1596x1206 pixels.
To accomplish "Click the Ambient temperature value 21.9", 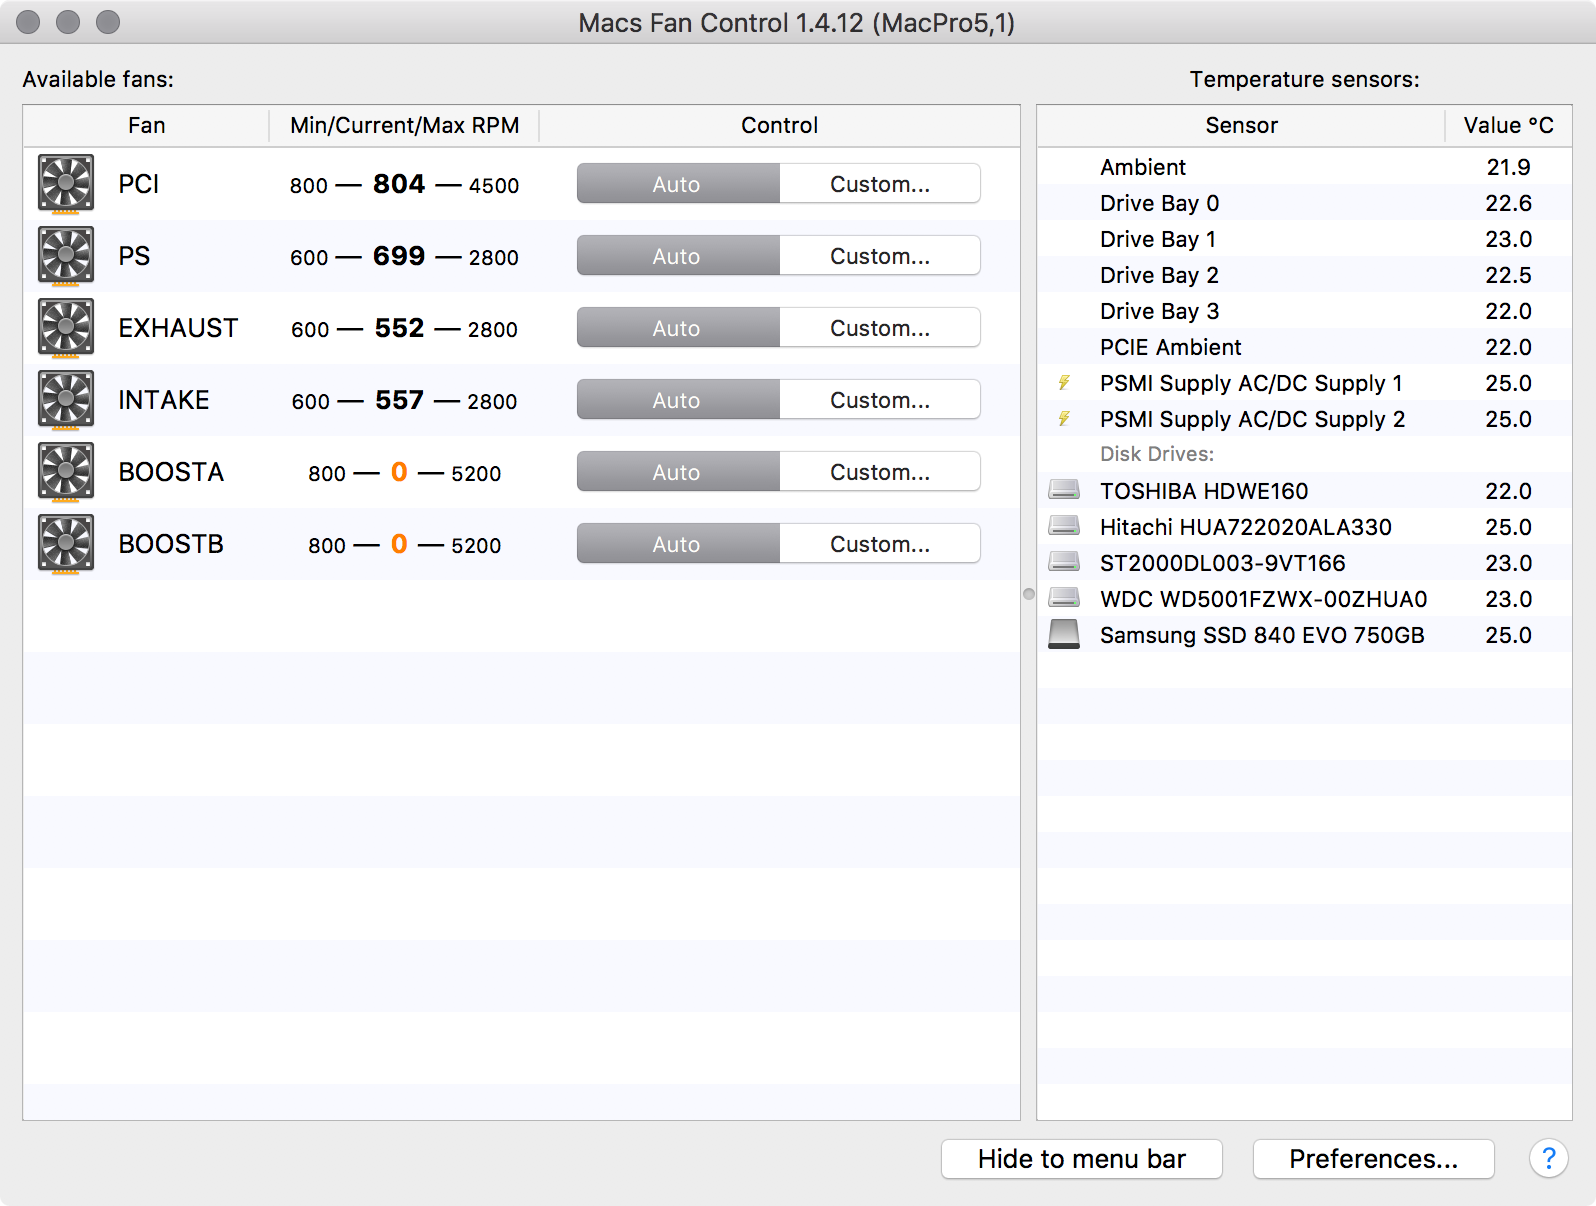I will point(1508,167).
